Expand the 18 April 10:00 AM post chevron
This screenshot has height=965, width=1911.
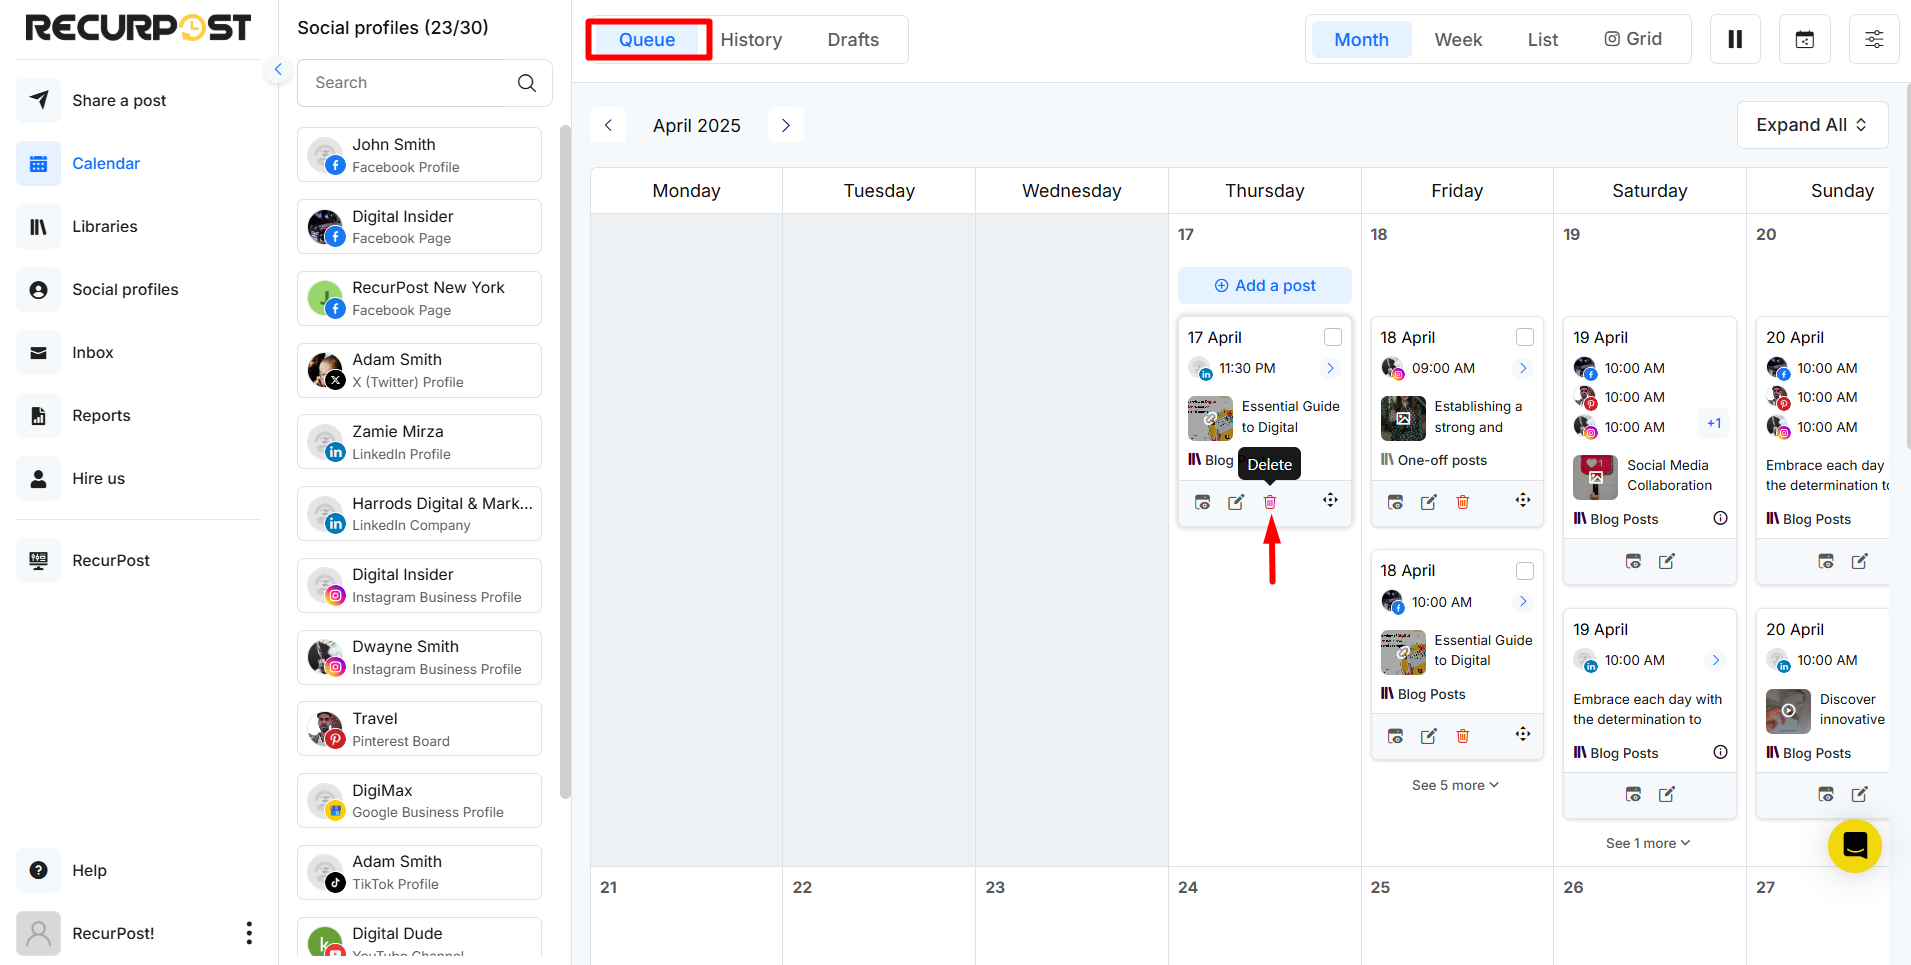pyautogui.click(x=1523, y=601)
